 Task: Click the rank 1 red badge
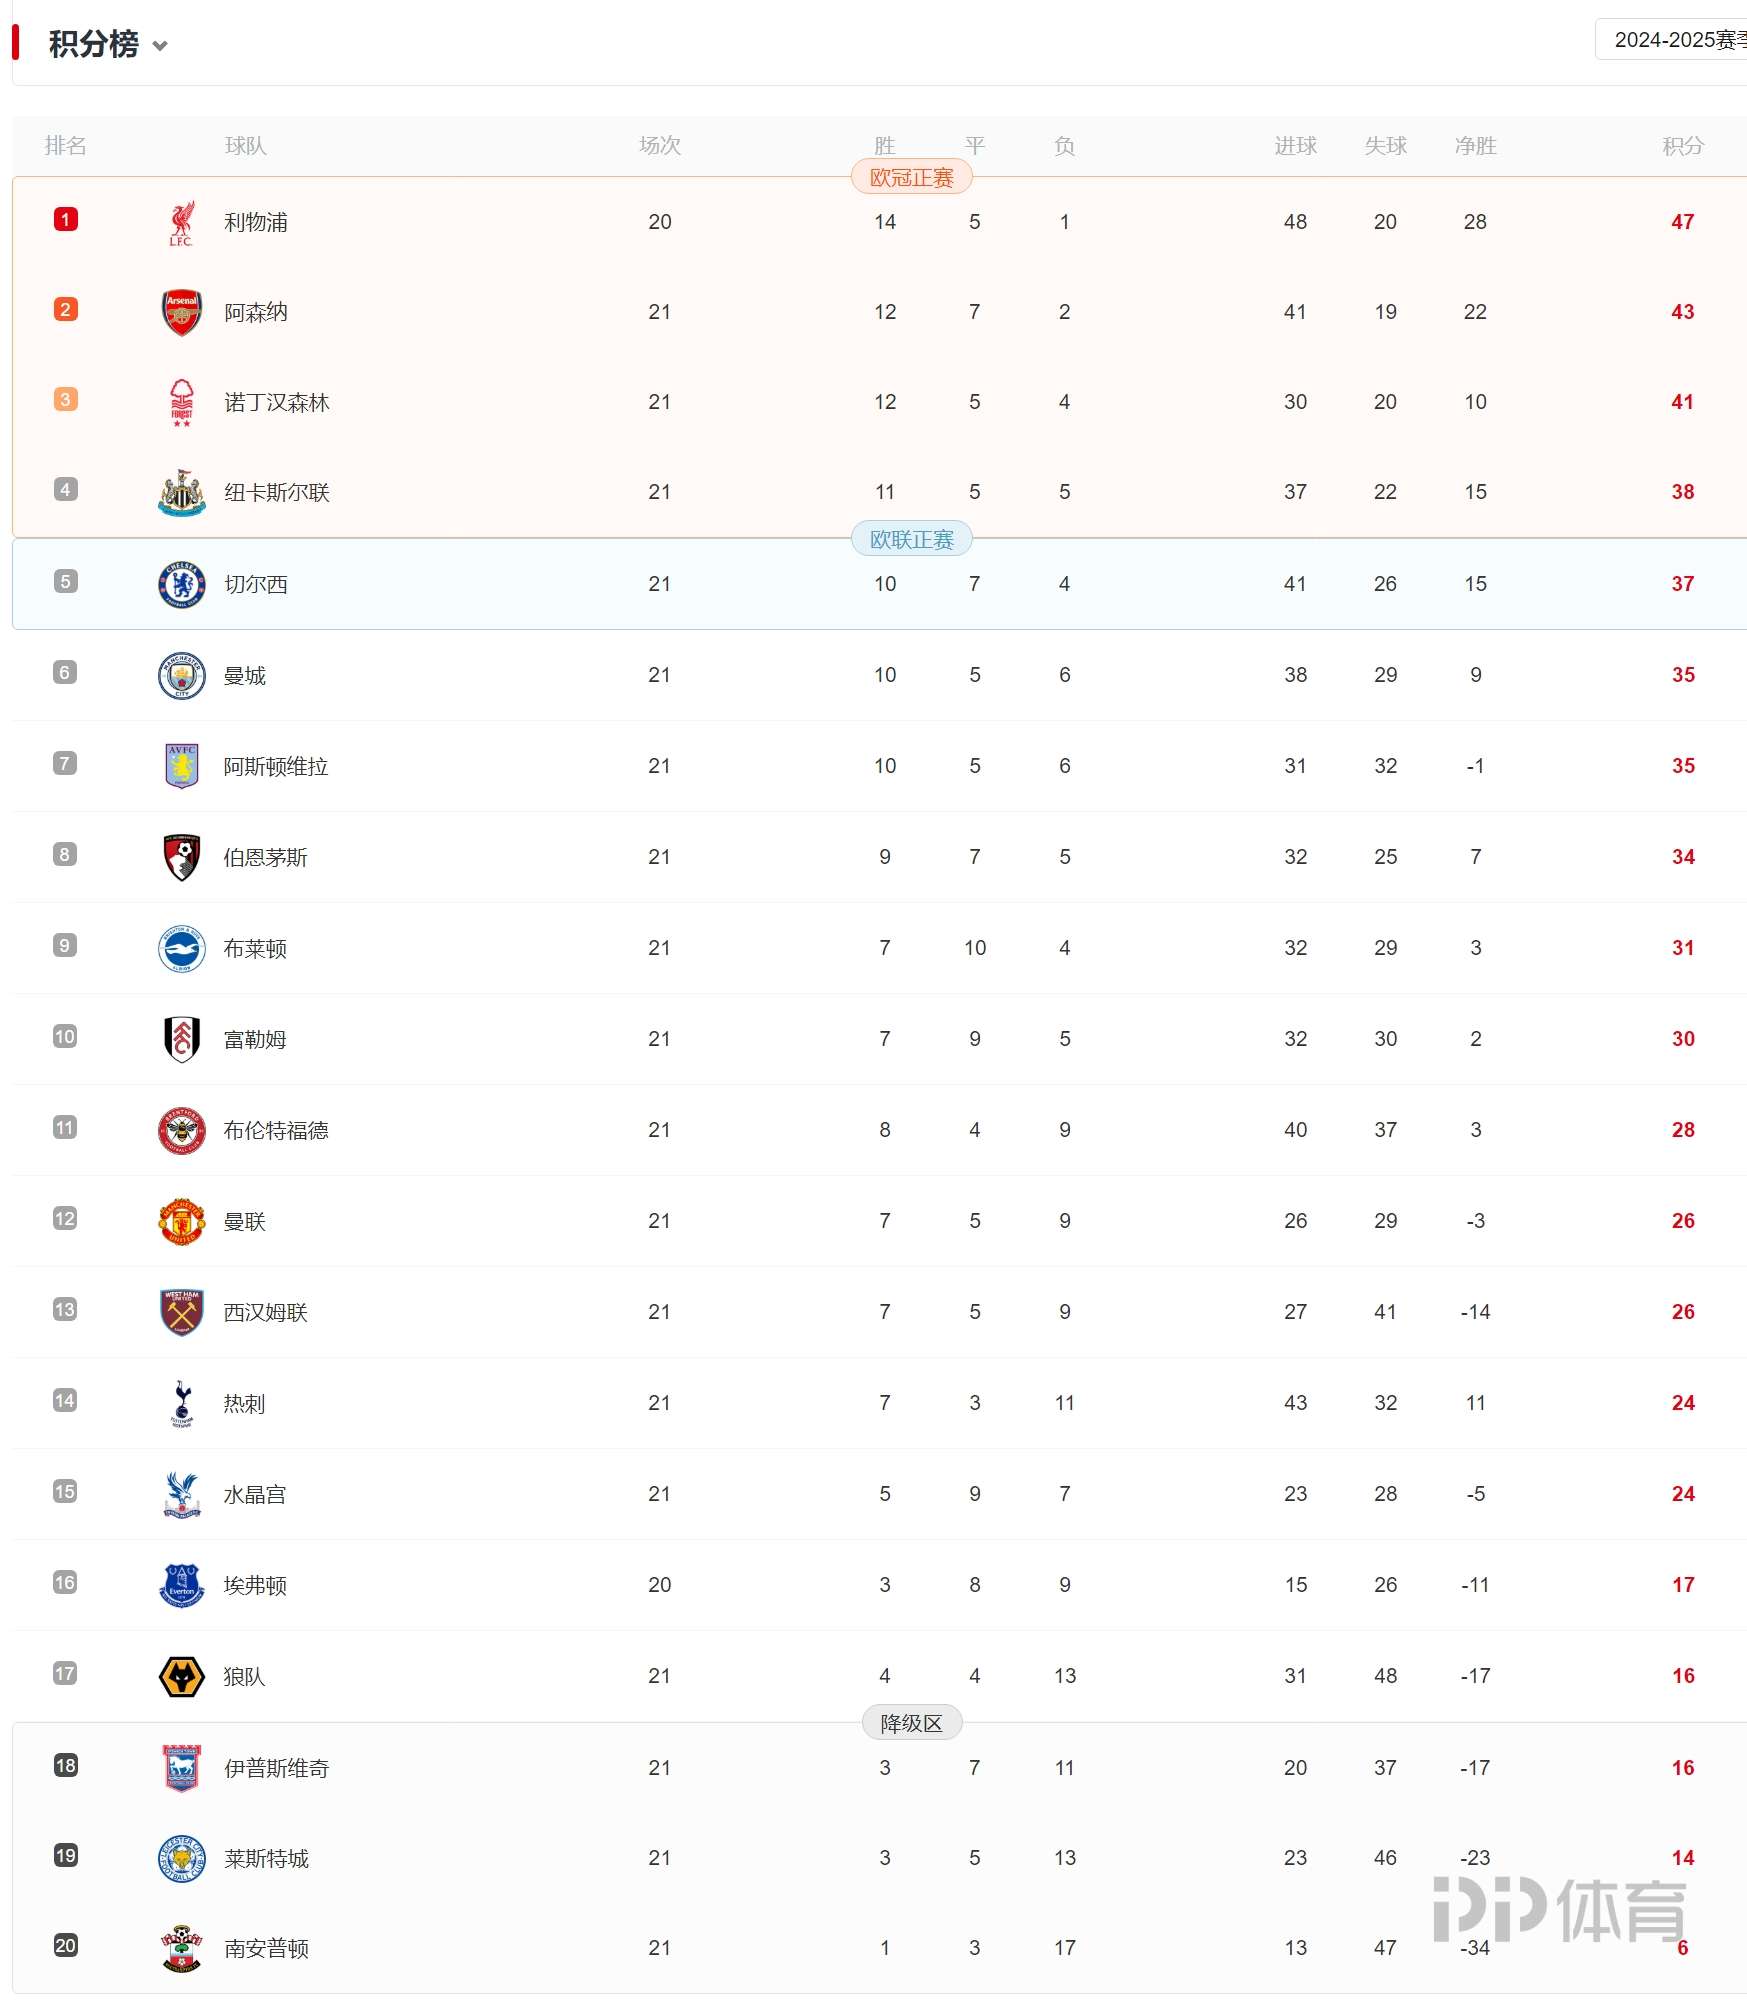pyautogui.click(x=66, y=220)
